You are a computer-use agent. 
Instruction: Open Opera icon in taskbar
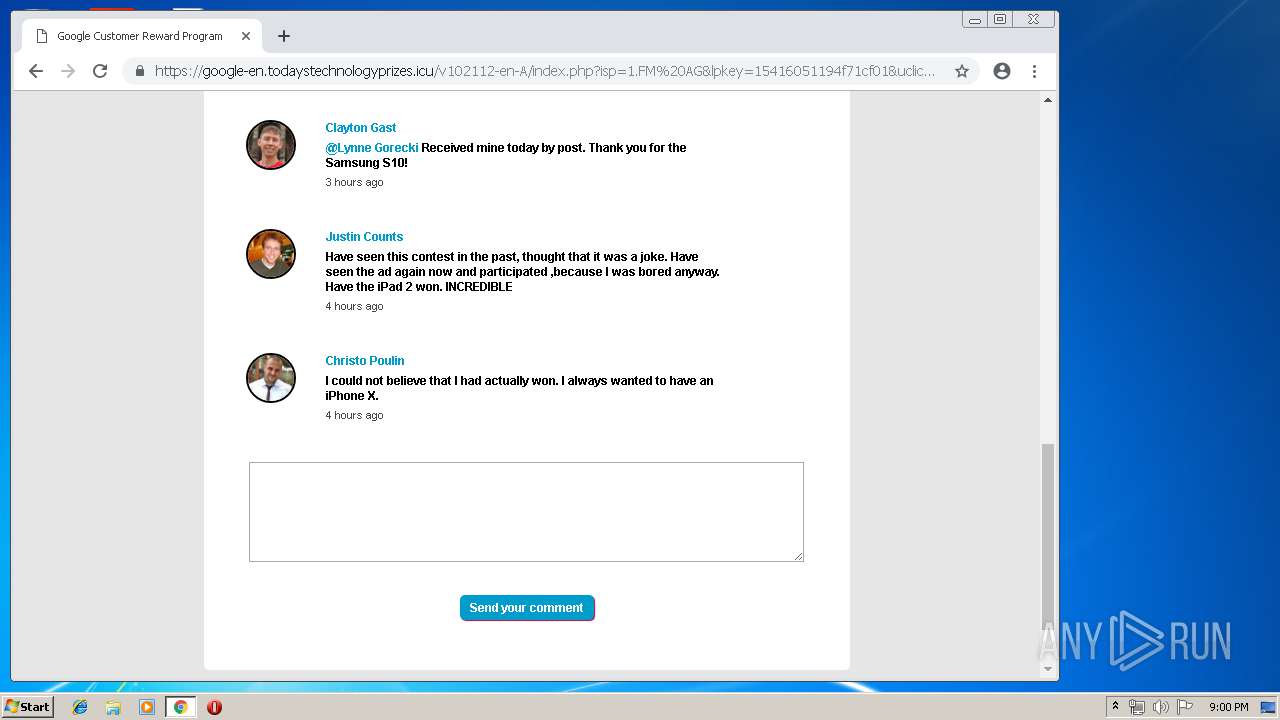point(214,707)
